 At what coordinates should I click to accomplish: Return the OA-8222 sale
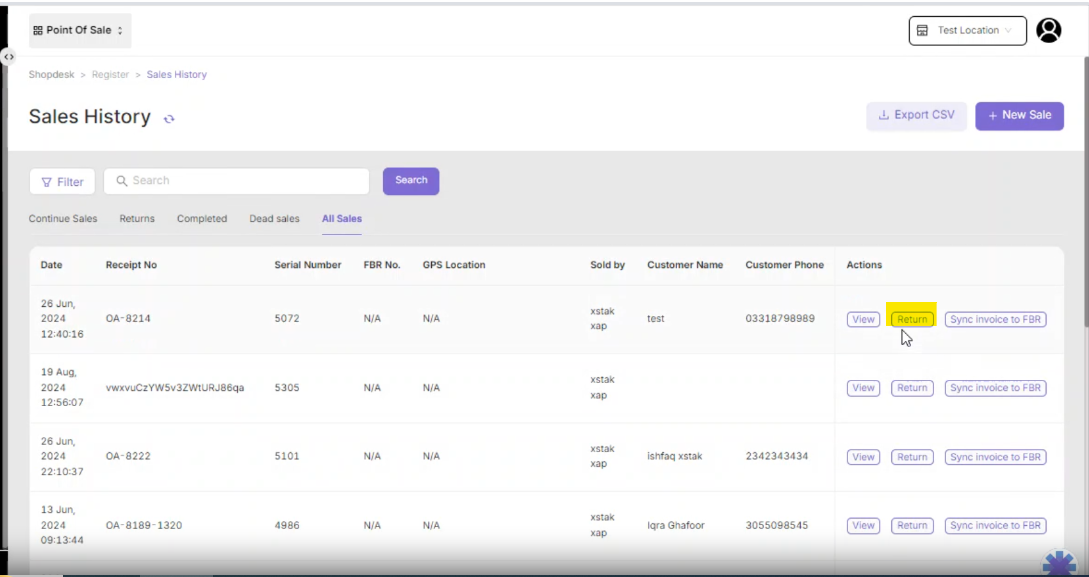coord(912,457)
